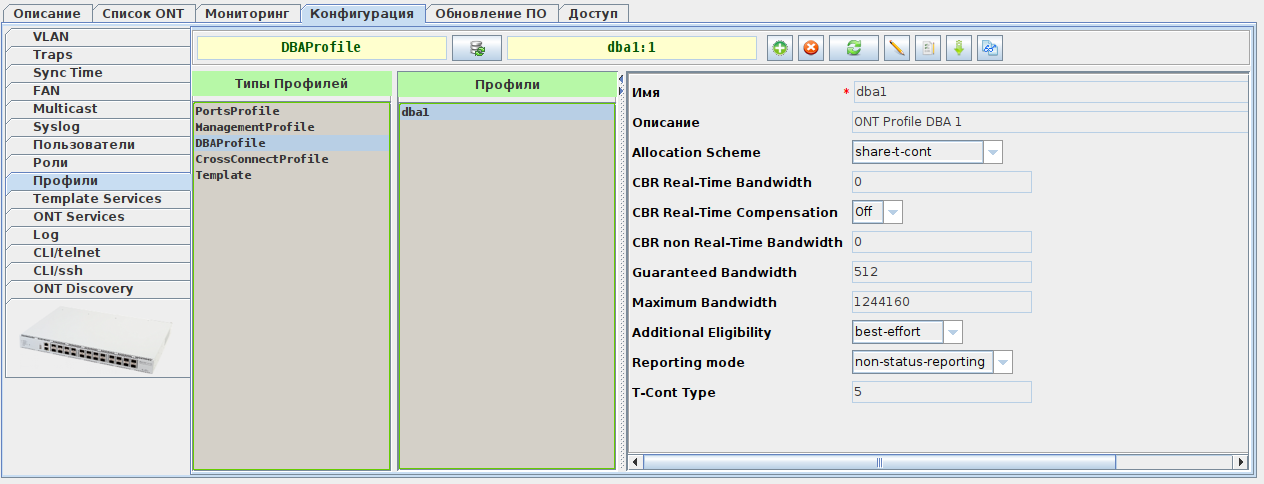Screen dimensions: 1264x484
Task: Open the Multicast section
Action: [x=97, y=109]
